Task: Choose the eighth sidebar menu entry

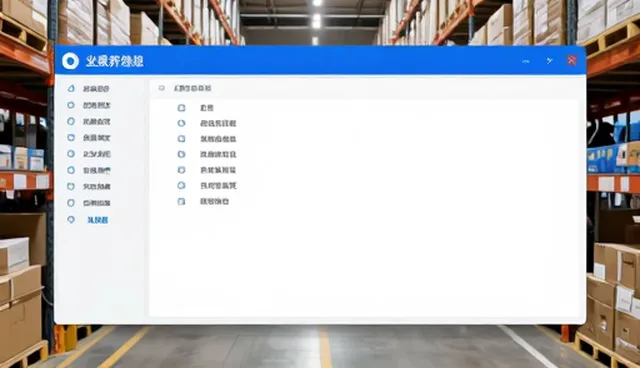Action: click(x=89, y=203)
